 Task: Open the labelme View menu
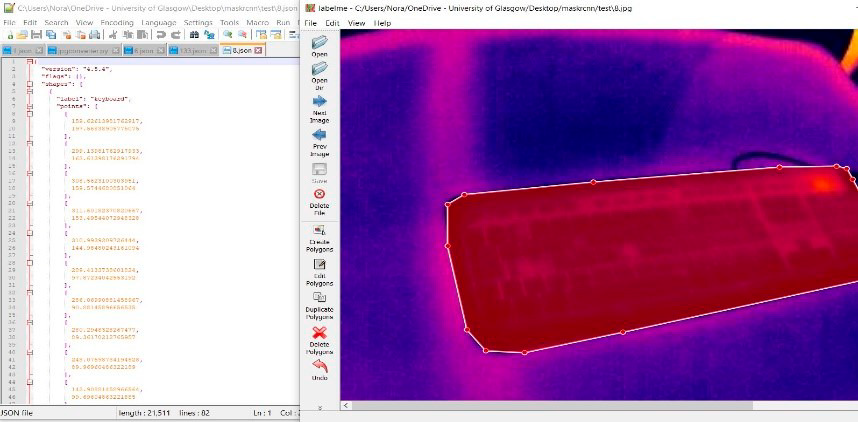tap(356, 23)
